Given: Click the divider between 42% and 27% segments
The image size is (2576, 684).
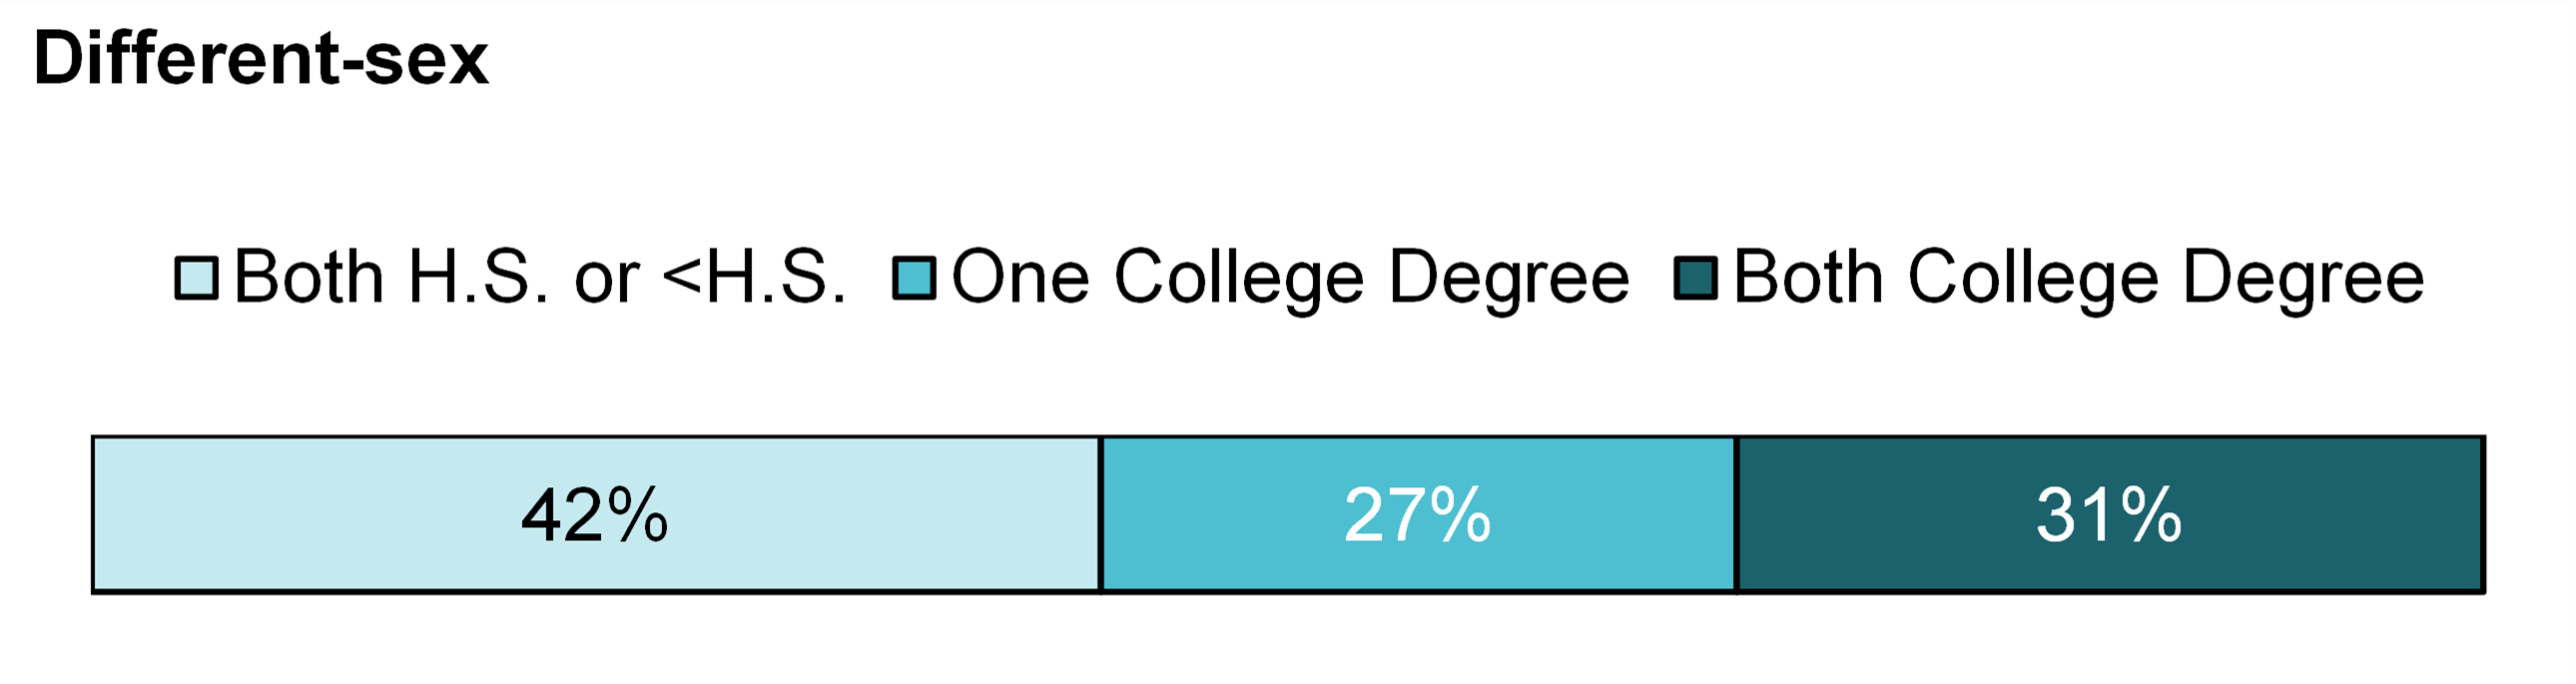Looking at the screenshot, I should (x=1100, y=515).
